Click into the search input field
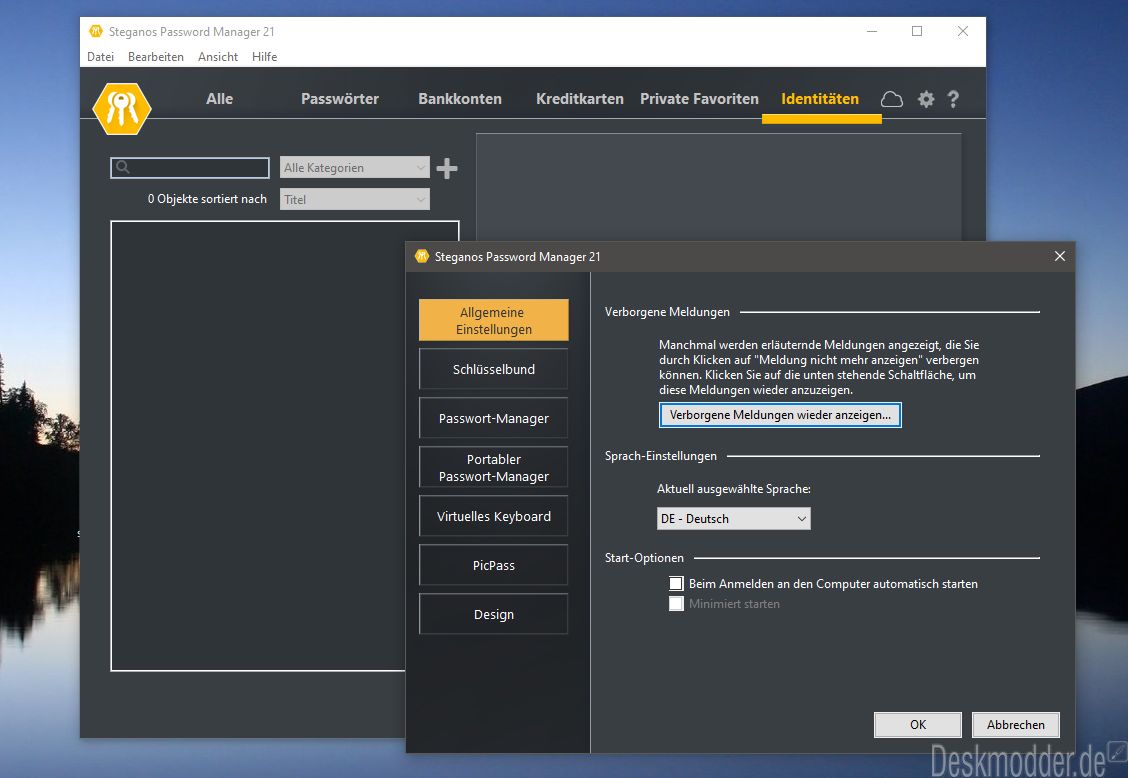 click(190, 168)
